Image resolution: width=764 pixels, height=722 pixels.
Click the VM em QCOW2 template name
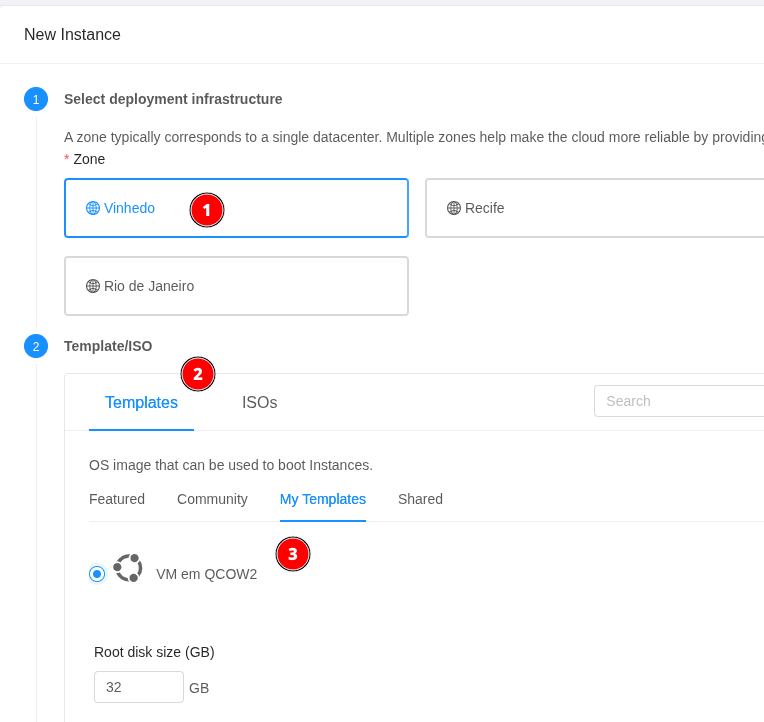pos(206,574)
